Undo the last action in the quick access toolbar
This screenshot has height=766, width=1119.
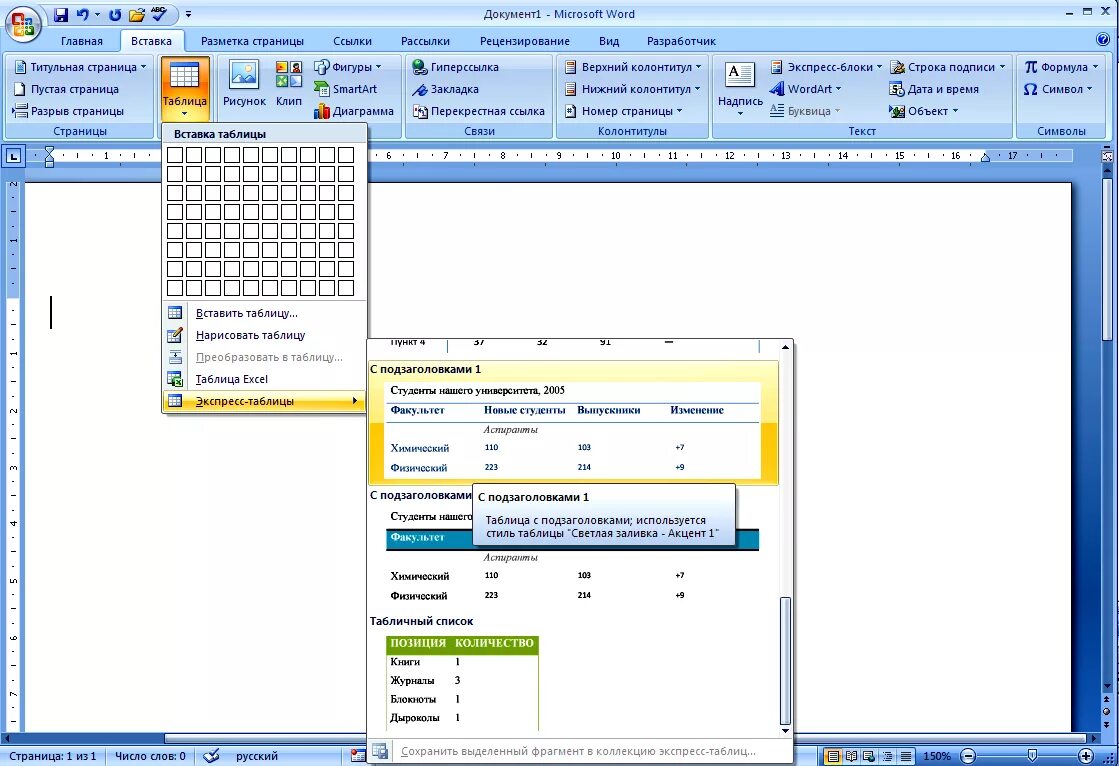point(83,14)
